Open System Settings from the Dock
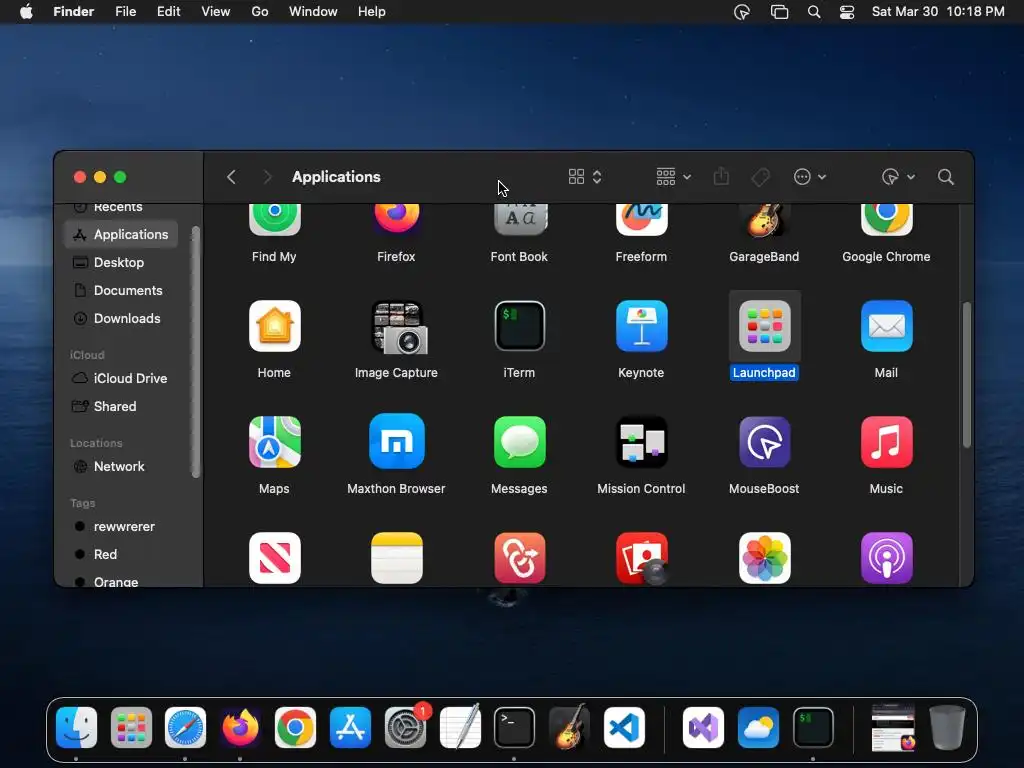This screenshot has width=1024, height=768. tap(406, 727)
